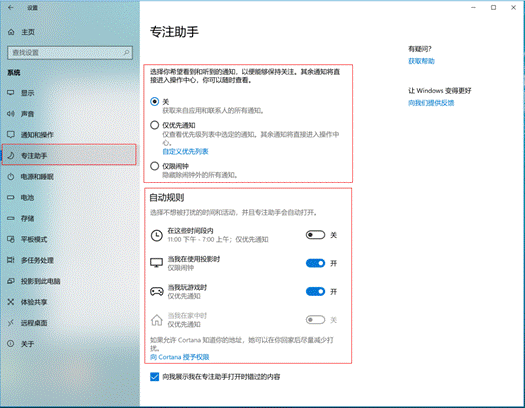Click the back arrow icon in title bar

click(x=11, y=8)
